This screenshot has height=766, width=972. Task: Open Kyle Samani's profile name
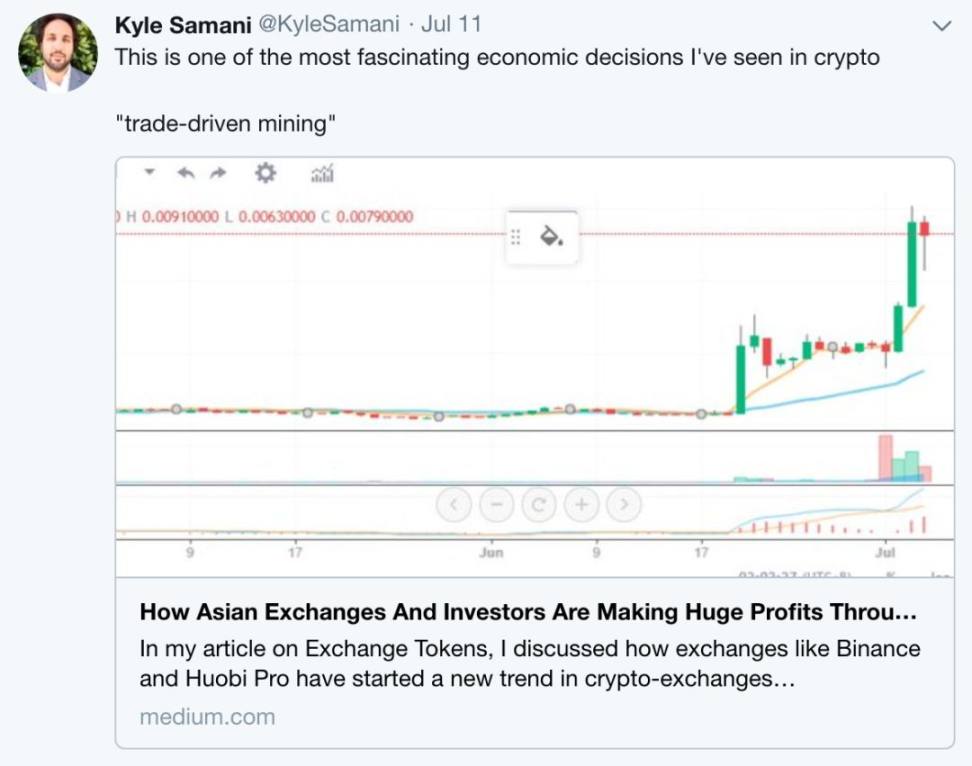tap(183, 24)
